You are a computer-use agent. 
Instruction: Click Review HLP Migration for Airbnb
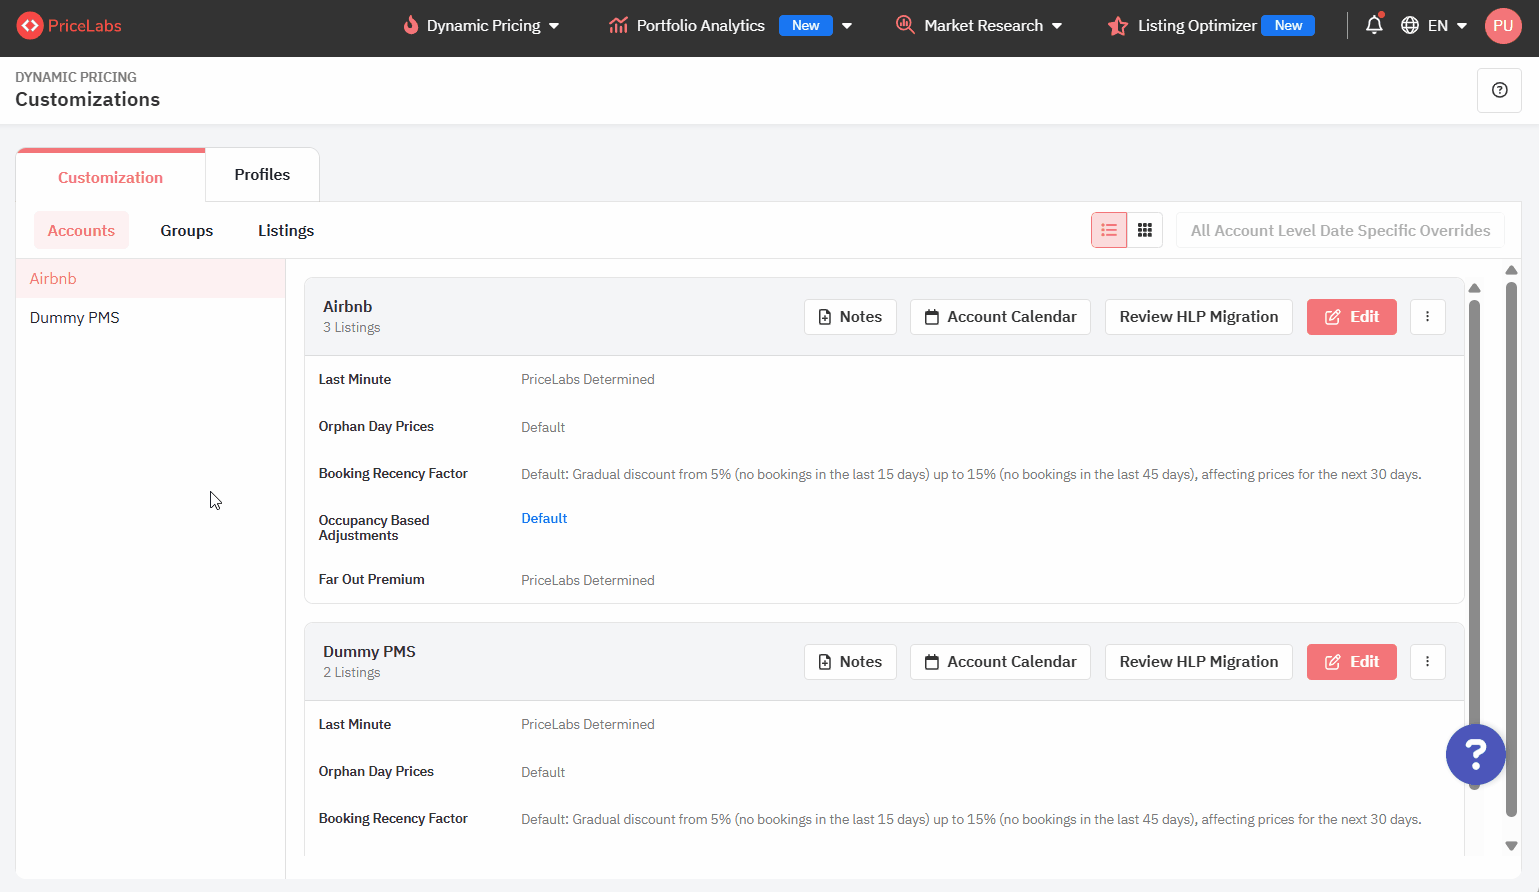[x=1199, y=317]
